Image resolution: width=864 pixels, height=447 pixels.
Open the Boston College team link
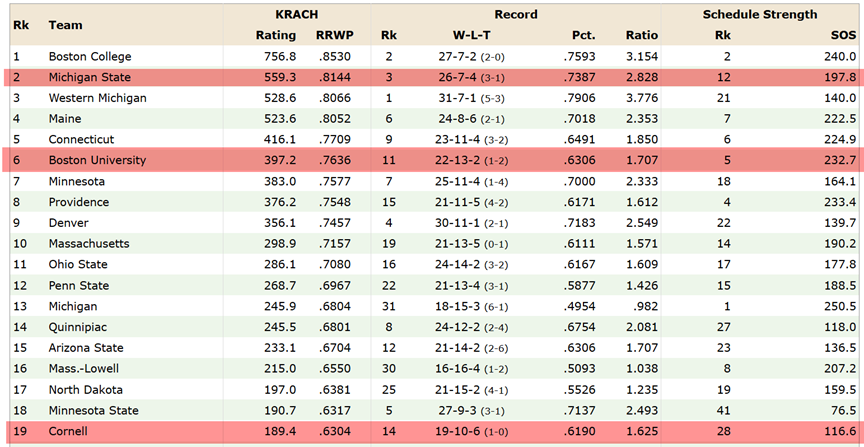tap(90, 56)
